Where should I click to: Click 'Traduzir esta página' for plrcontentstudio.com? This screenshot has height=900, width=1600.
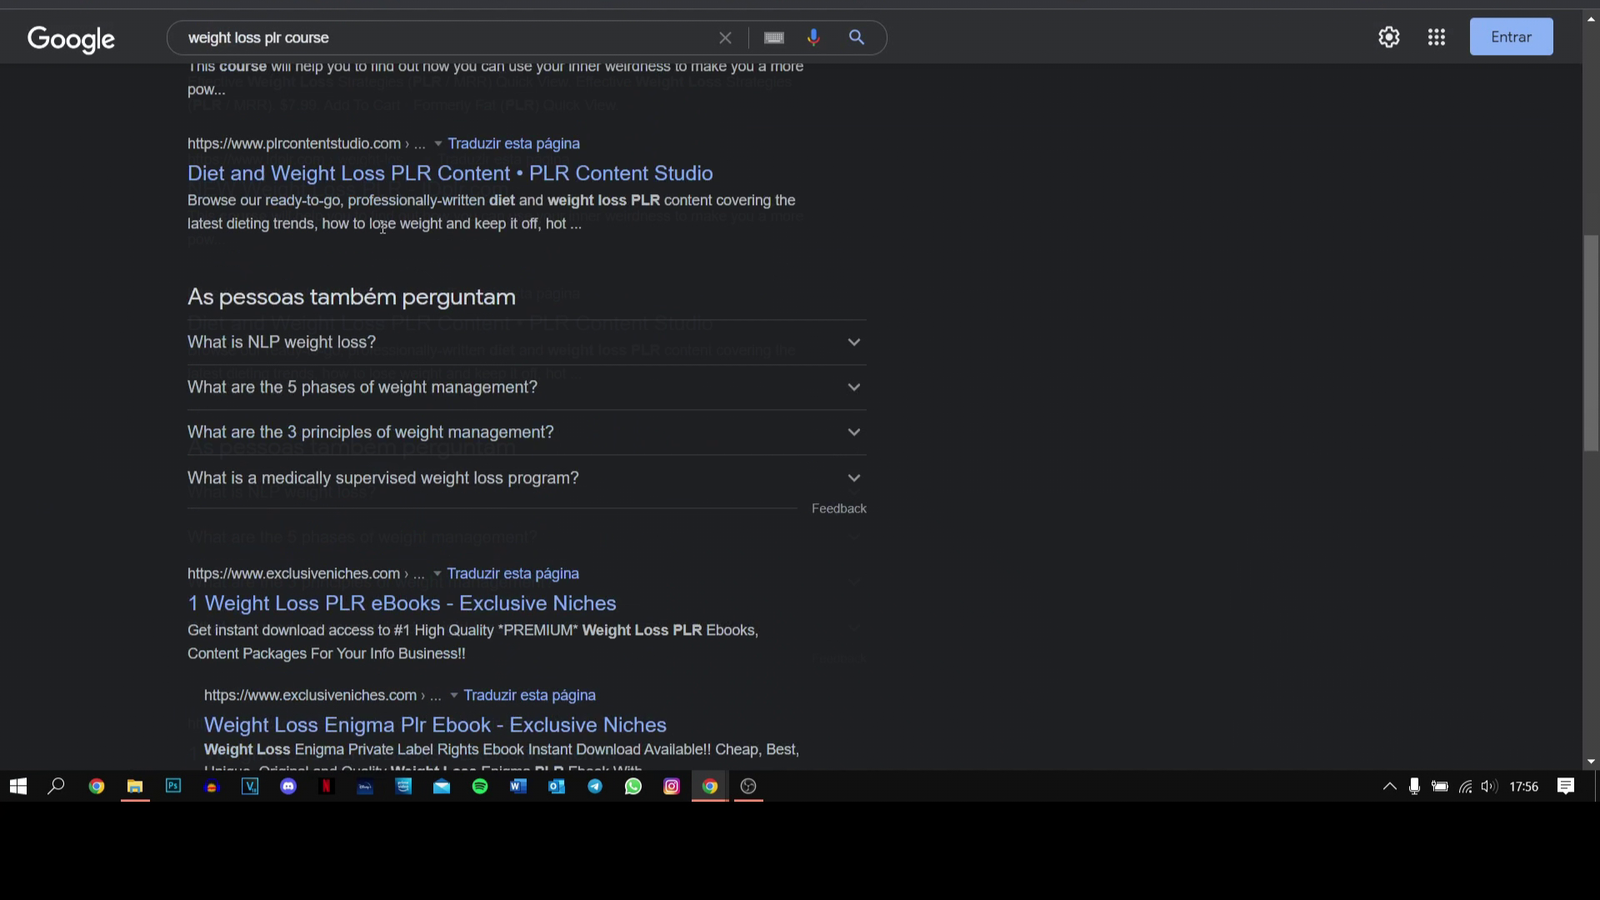point(513,143)
